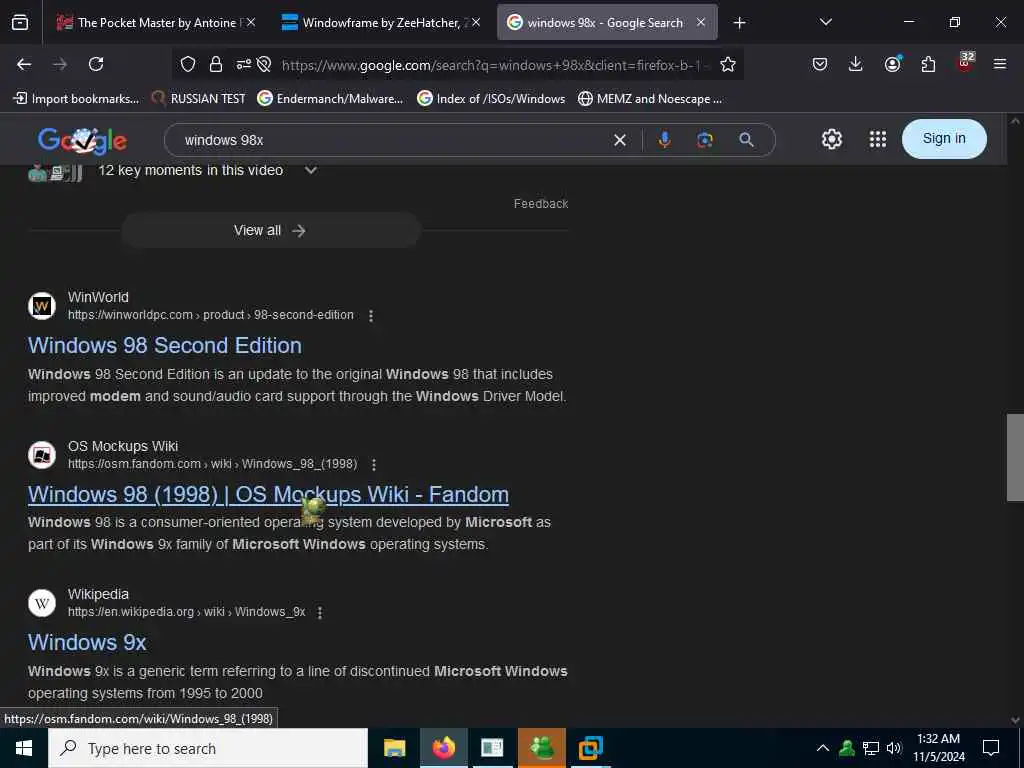The height and width of the screenshot is (768, 1024).
Task: Open Firefox account menu
Action: tap(893, 64)
